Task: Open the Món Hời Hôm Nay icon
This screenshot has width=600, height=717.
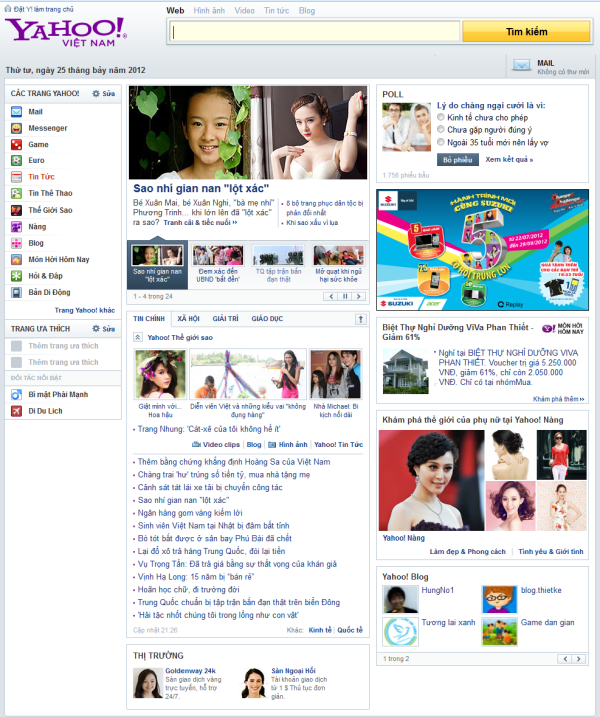Action: pos(16,260)
